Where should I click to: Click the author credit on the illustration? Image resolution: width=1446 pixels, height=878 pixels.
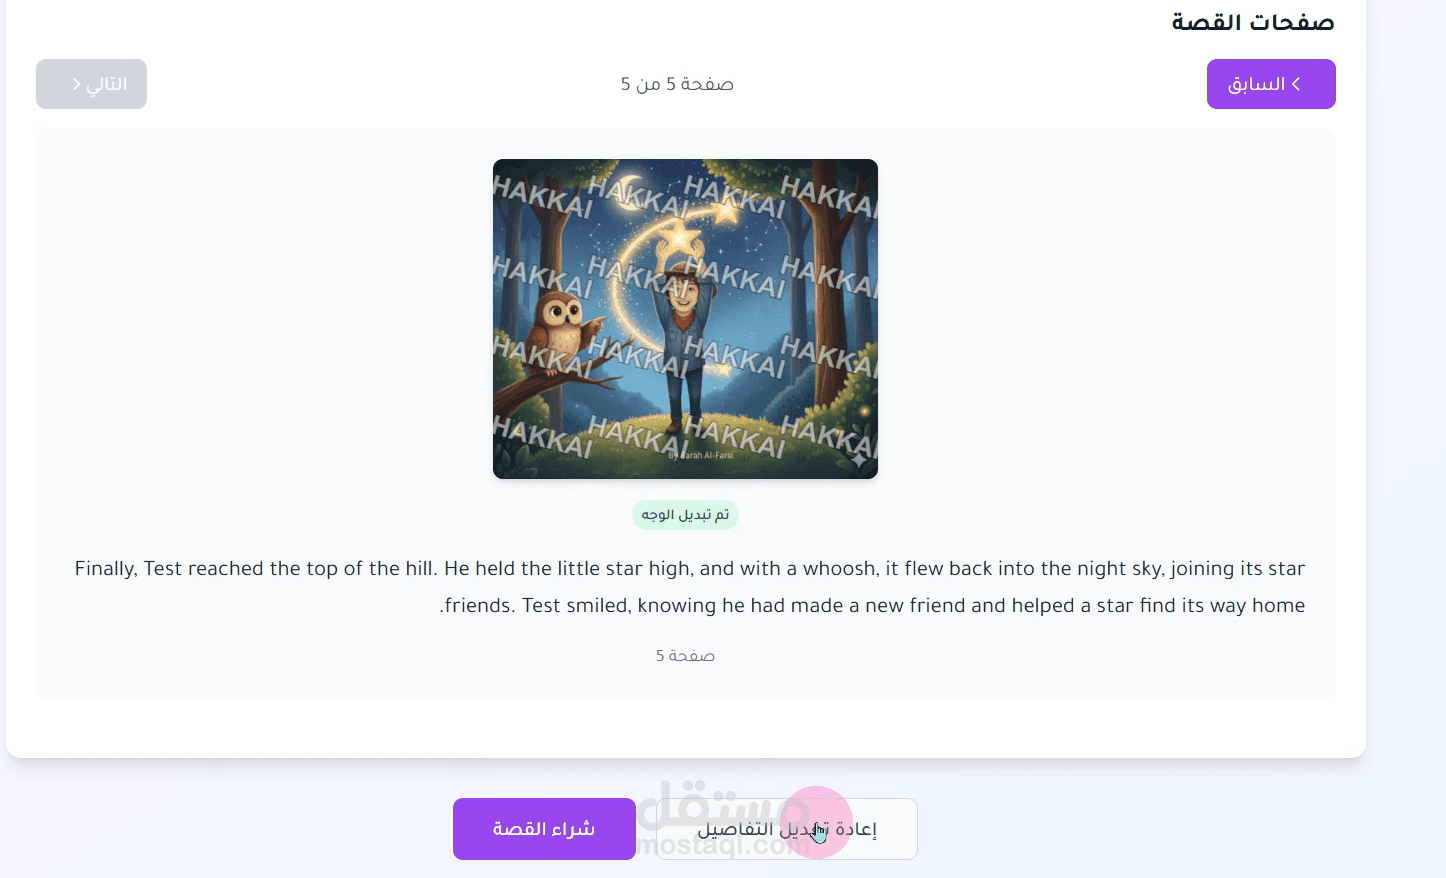click(700, 455)
